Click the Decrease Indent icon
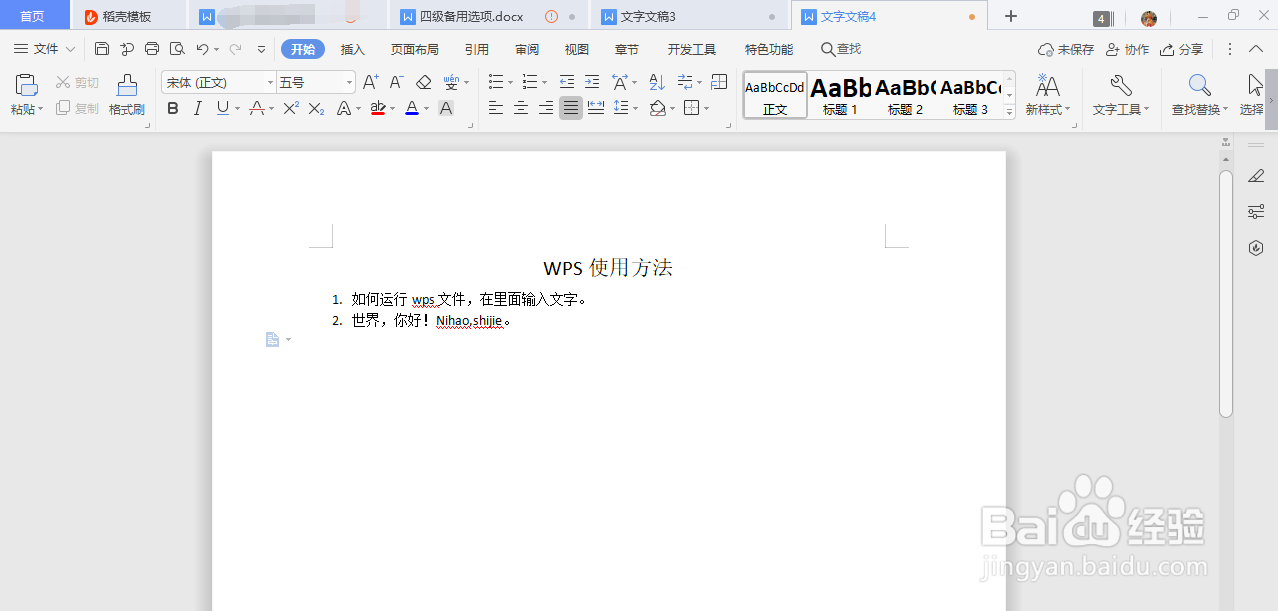The width and height of the screenshot is (1278, 611). pos(567,82)
